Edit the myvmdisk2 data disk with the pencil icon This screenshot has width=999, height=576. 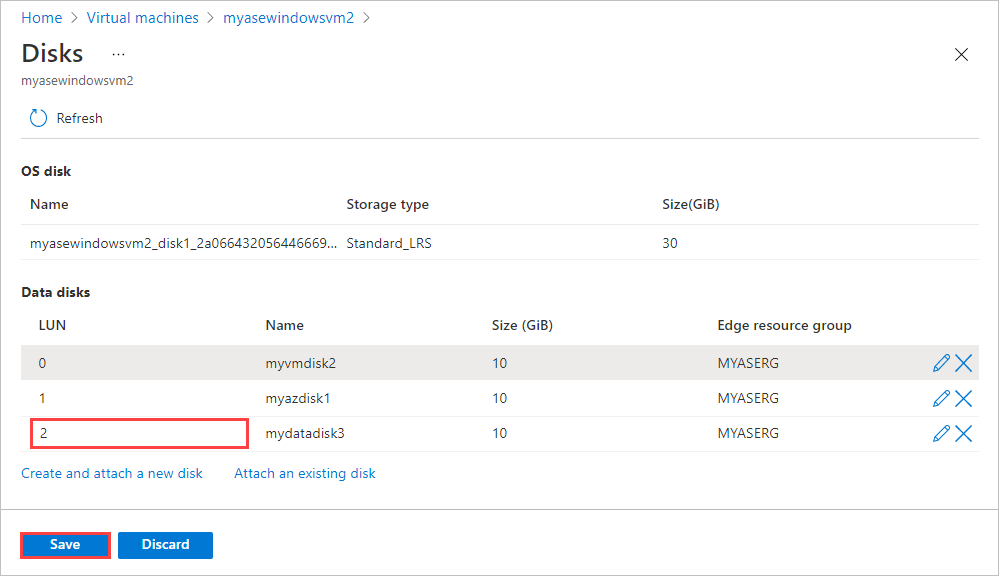(941, 363)
